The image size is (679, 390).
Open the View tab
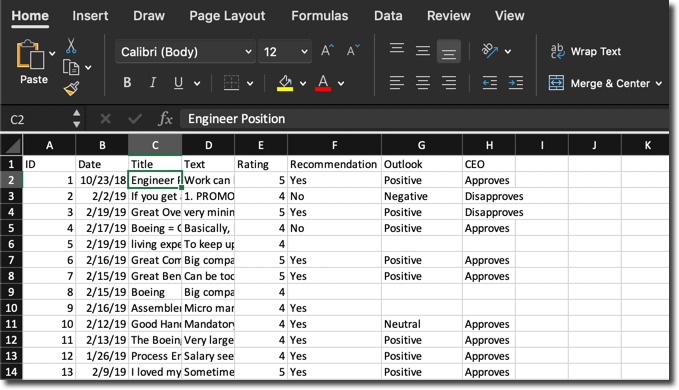pyautogui.click(x=510, y=16)
